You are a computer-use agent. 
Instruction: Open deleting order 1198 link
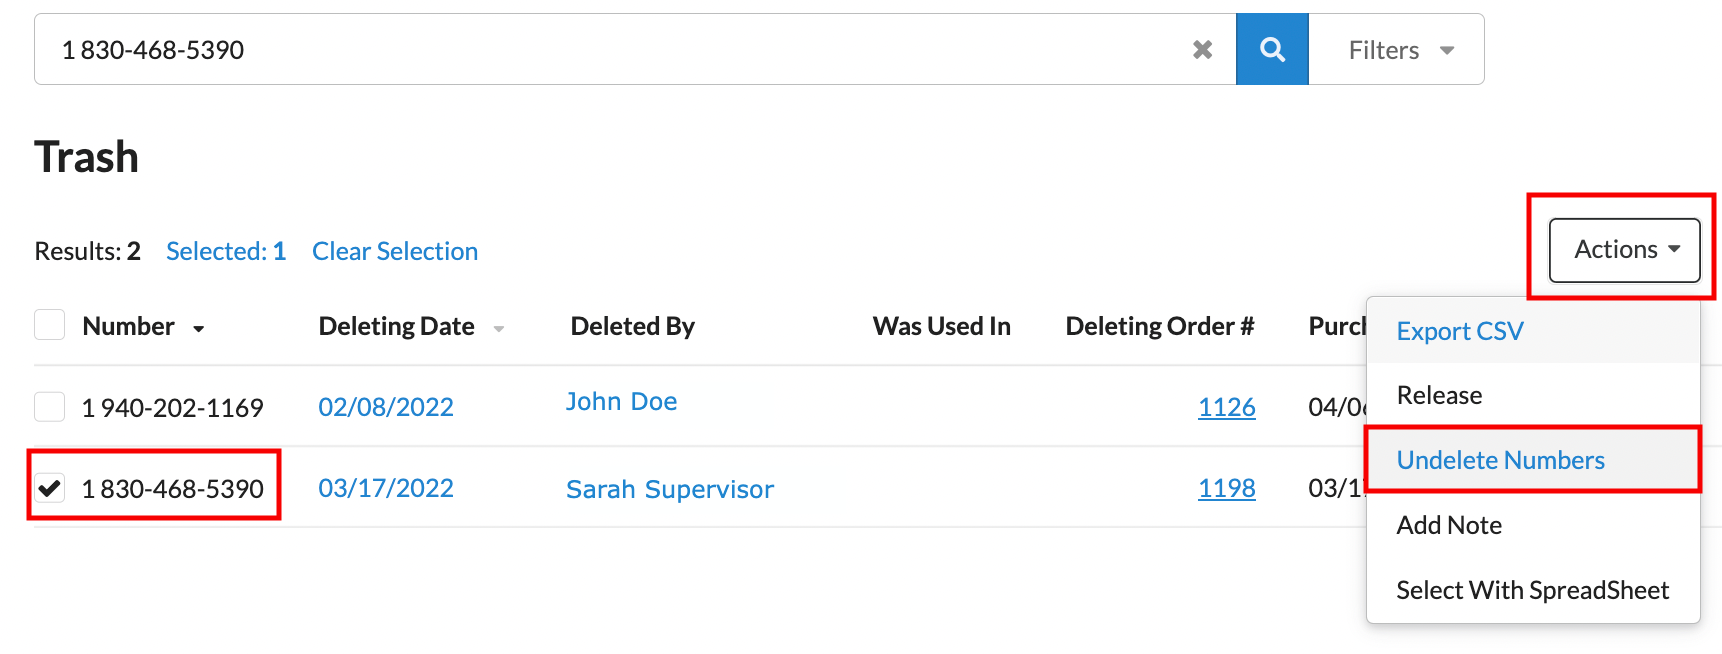point(1227,488)
